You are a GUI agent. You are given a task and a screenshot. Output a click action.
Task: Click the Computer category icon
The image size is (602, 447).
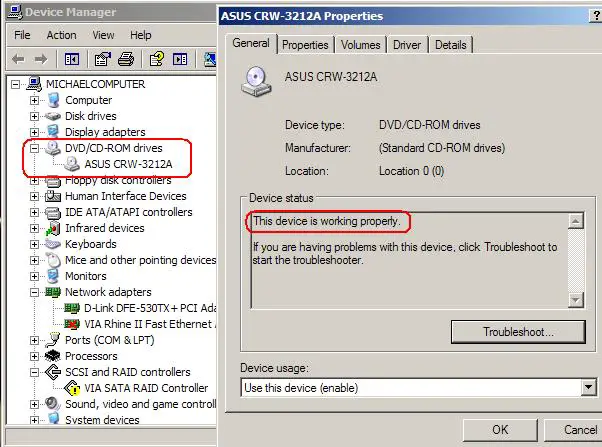(x=54, y=100)
